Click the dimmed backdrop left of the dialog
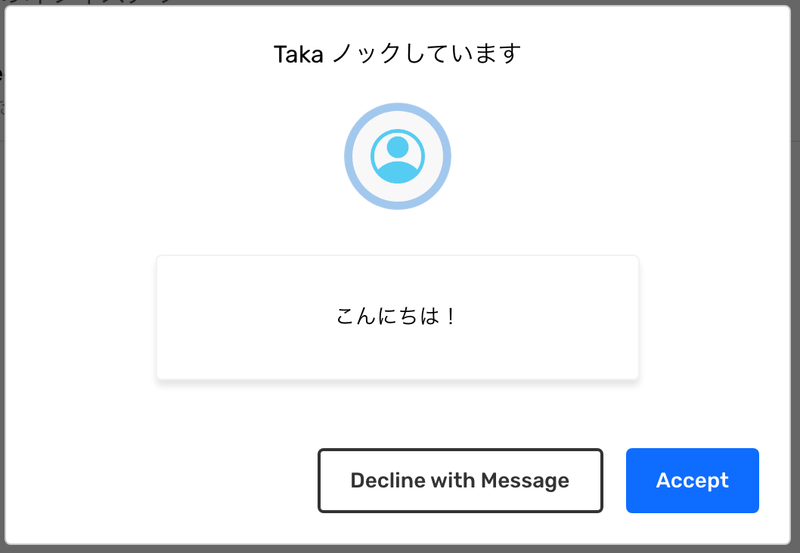 [x=2, y=306]
